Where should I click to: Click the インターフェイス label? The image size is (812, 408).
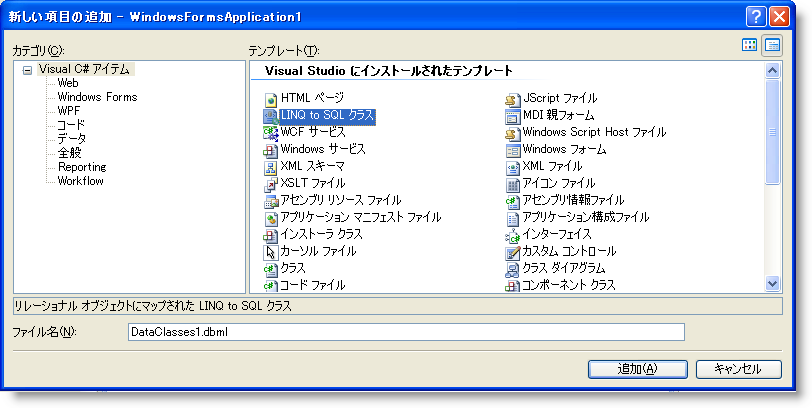click(x=557, y=235)
